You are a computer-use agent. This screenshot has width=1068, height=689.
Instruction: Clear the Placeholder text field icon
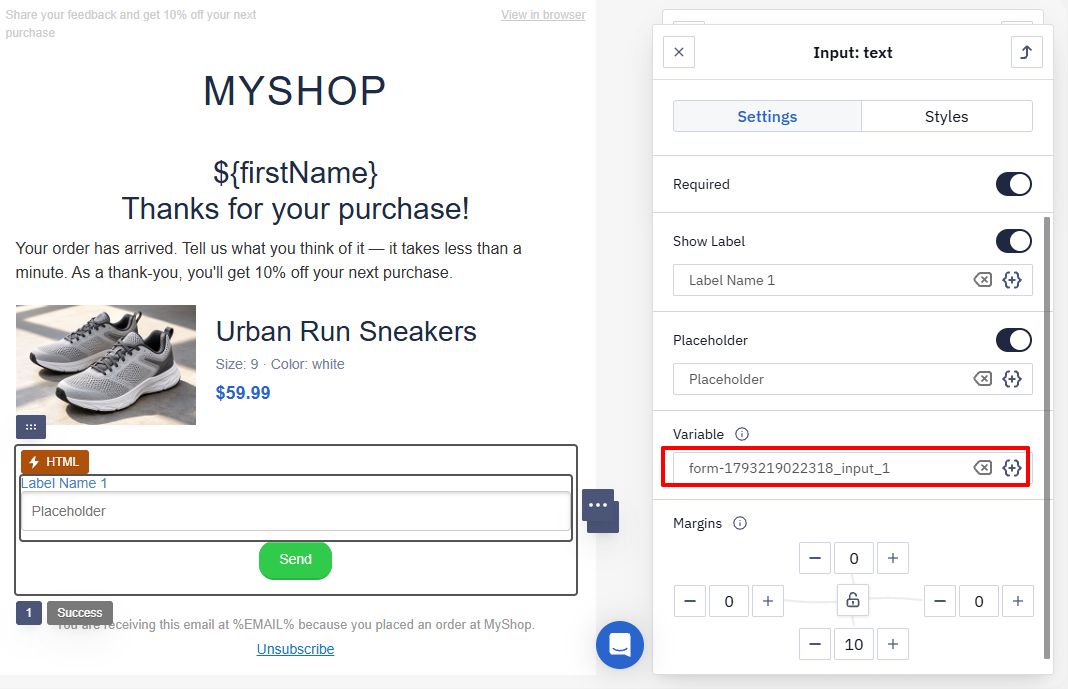982,379
